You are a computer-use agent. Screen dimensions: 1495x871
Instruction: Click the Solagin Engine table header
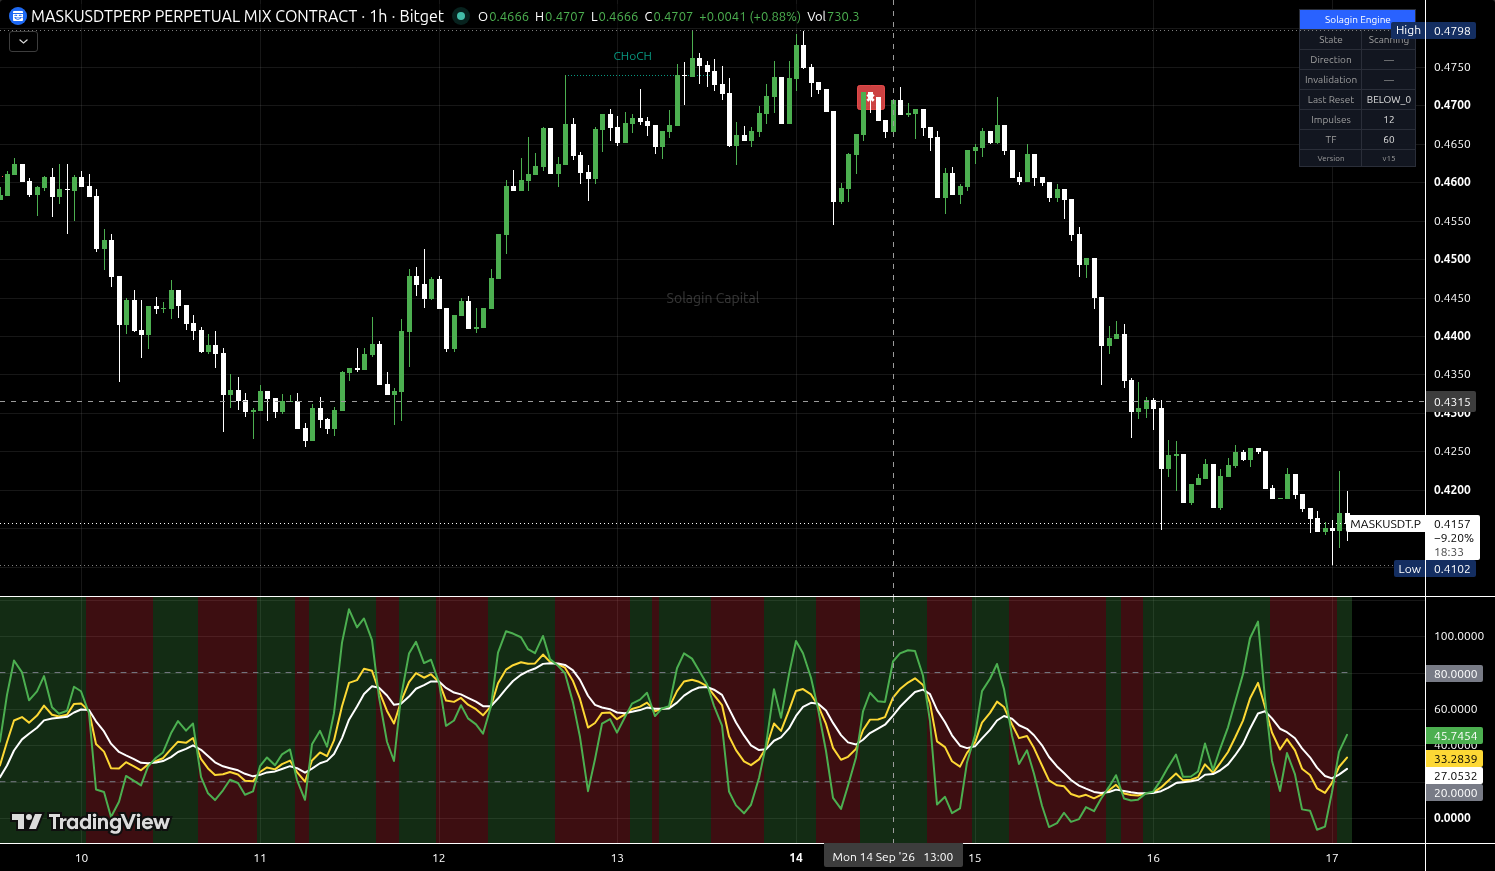pyautogui.click(x=1357, y=19)
